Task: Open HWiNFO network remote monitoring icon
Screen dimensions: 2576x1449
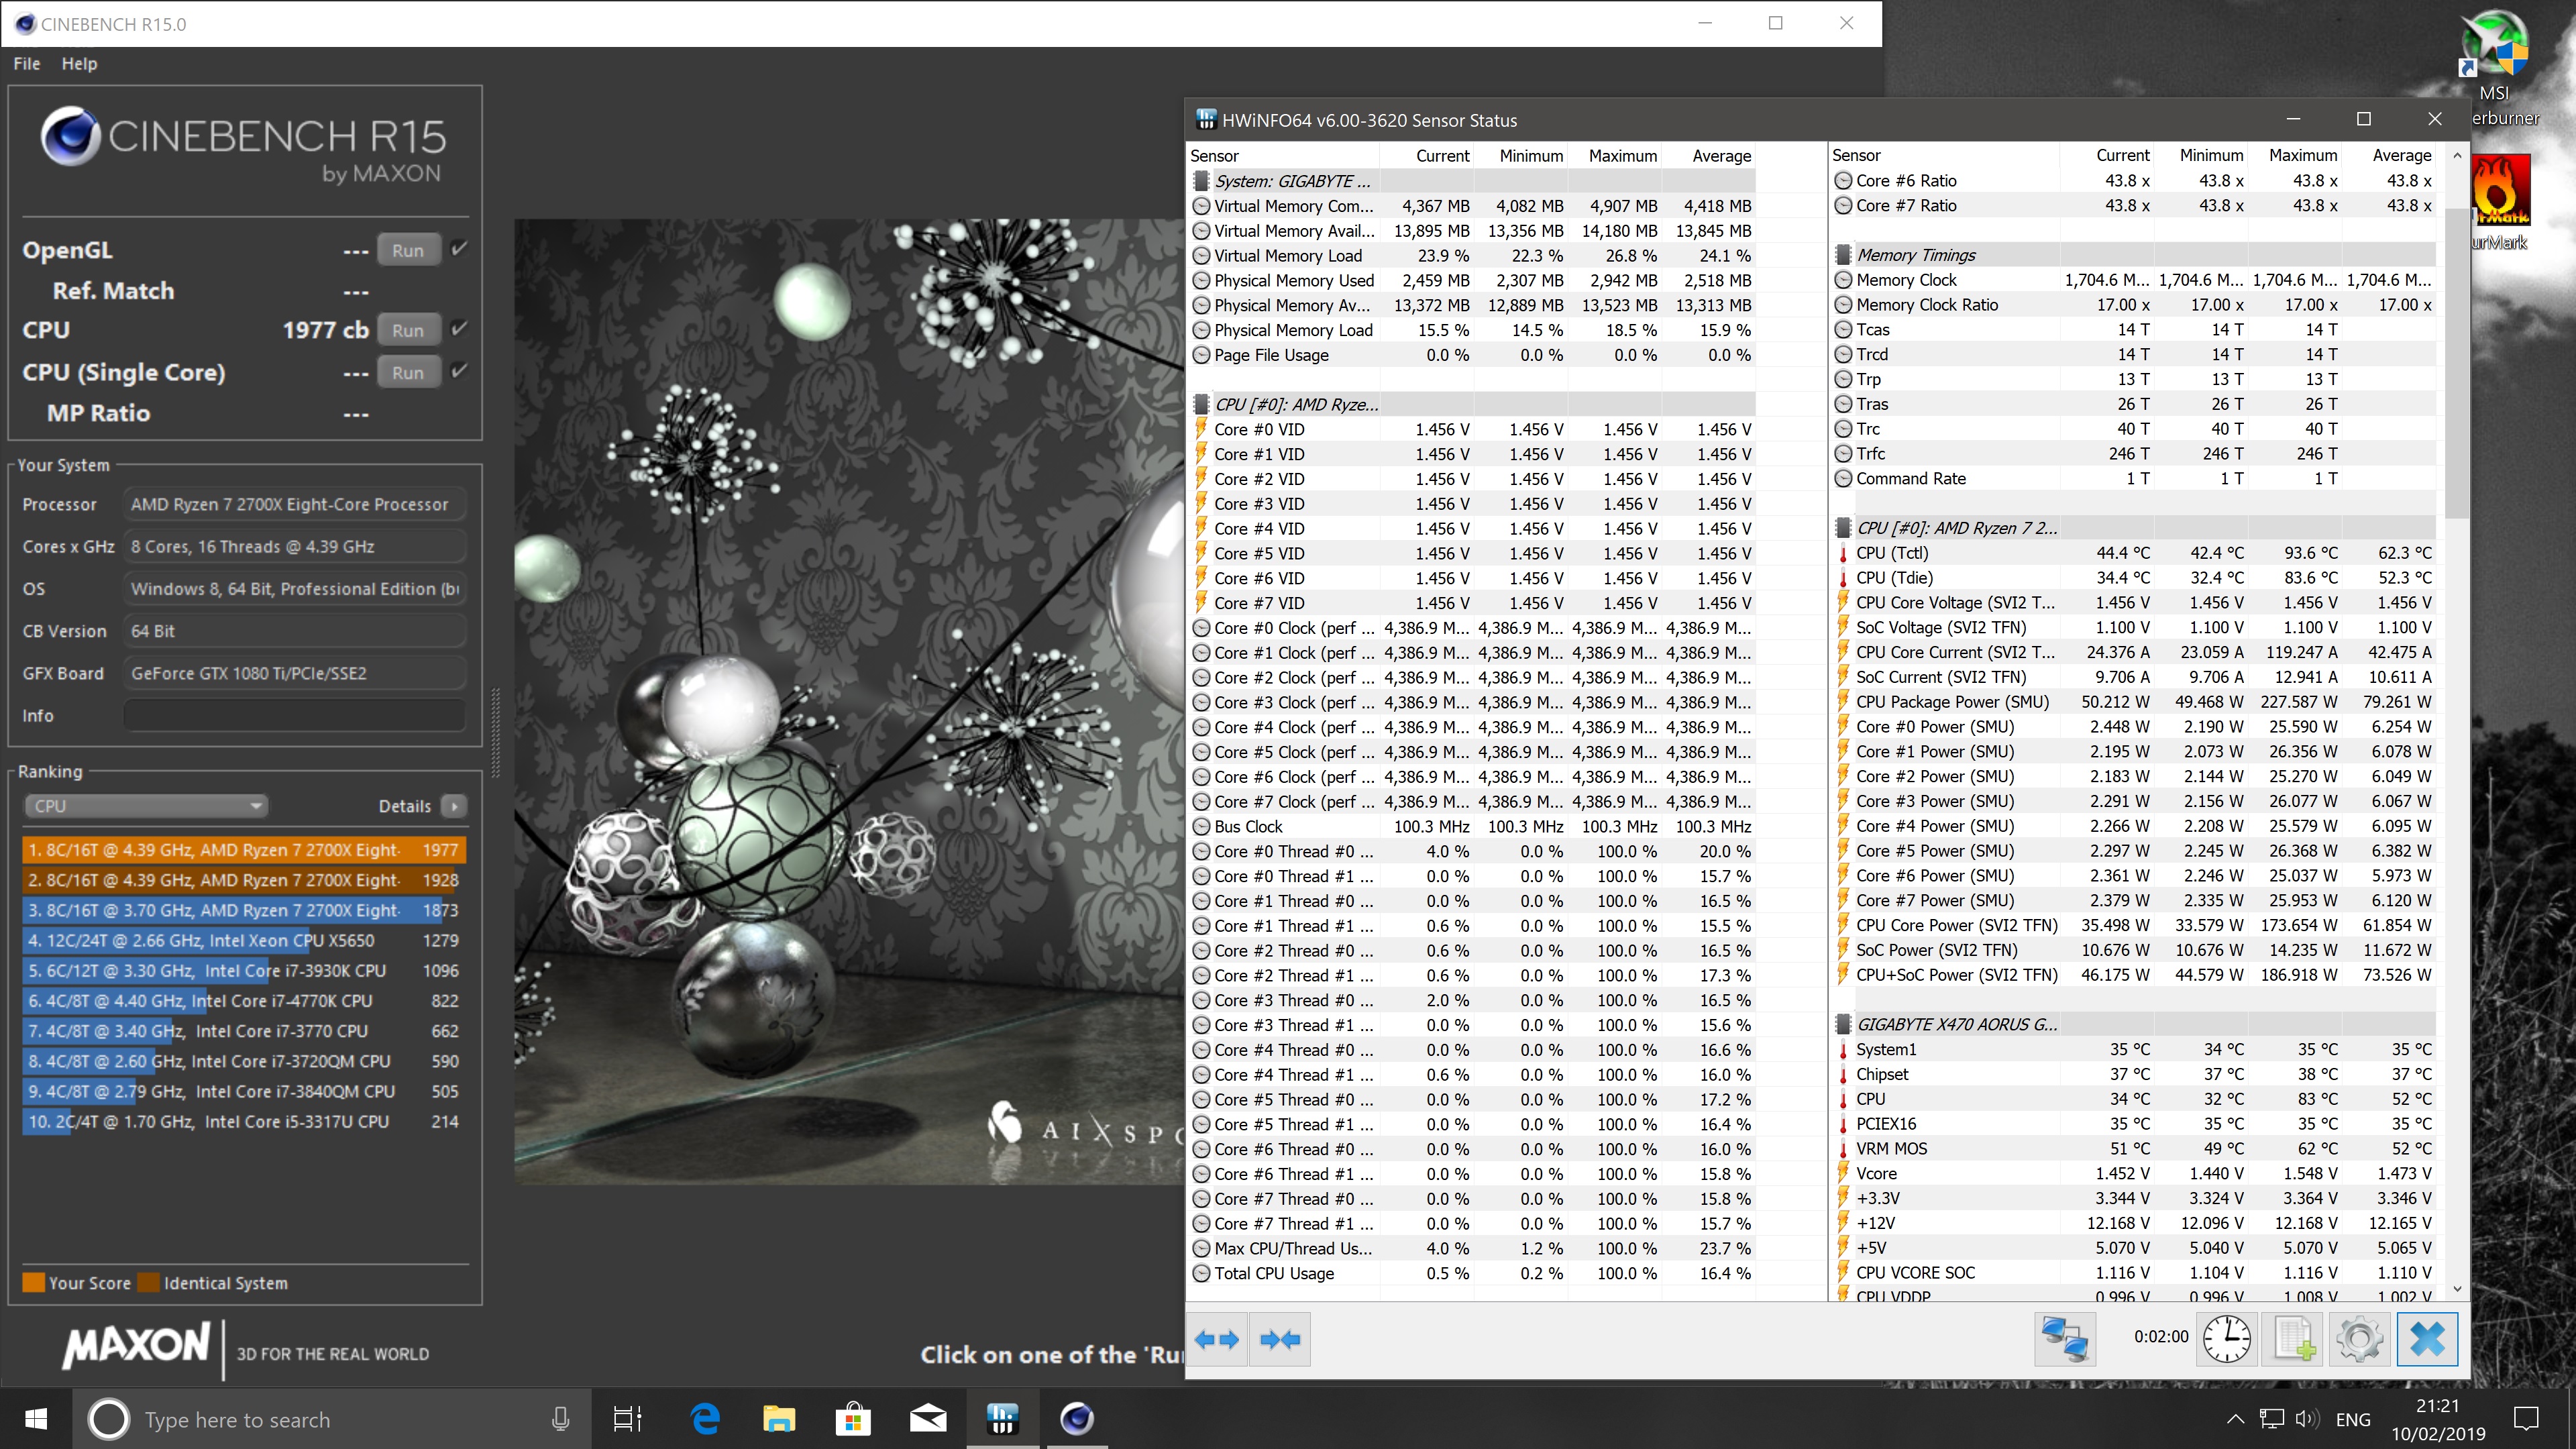Action: [2065, 1339]
